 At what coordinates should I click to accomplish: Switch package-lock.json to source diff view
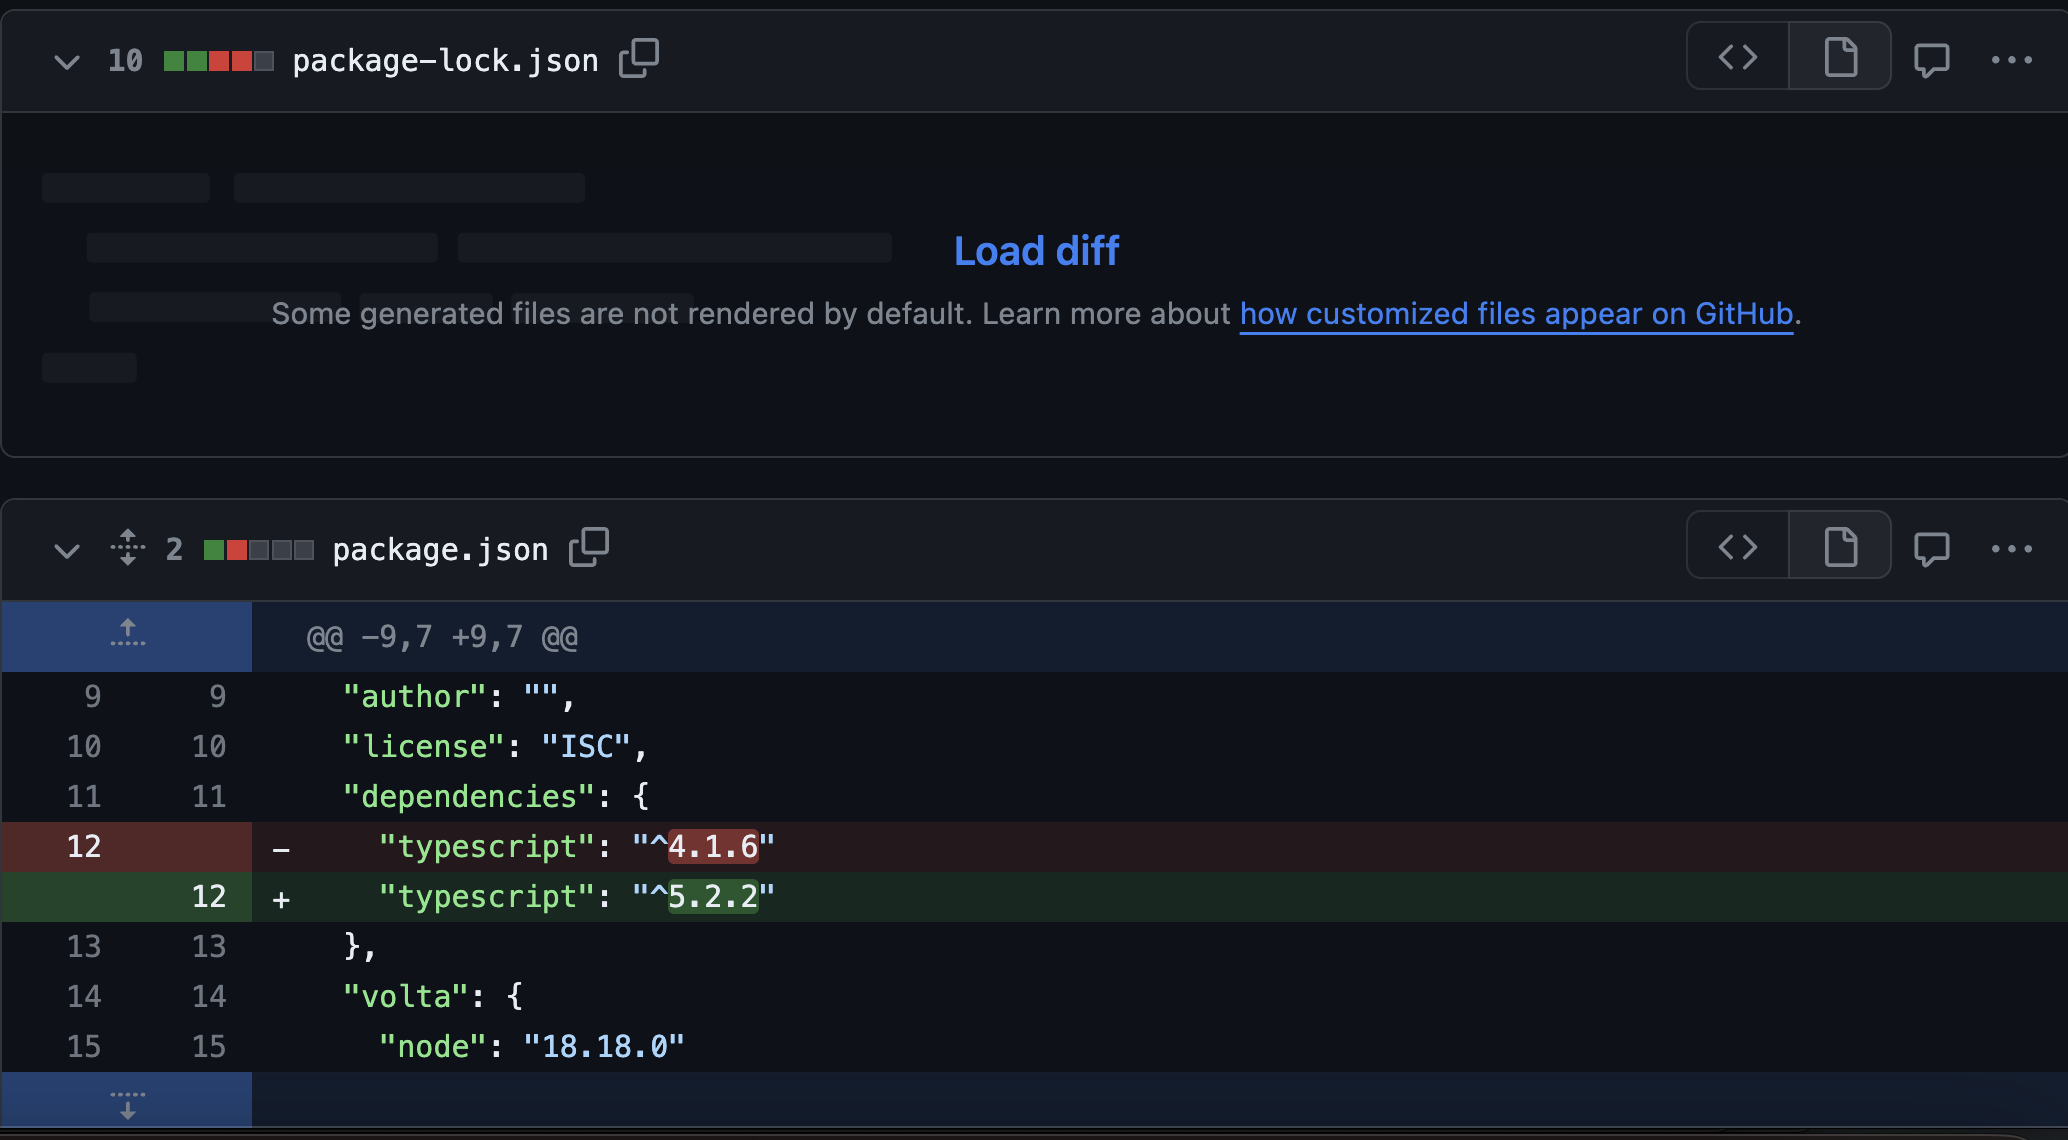coord(1738,57)
